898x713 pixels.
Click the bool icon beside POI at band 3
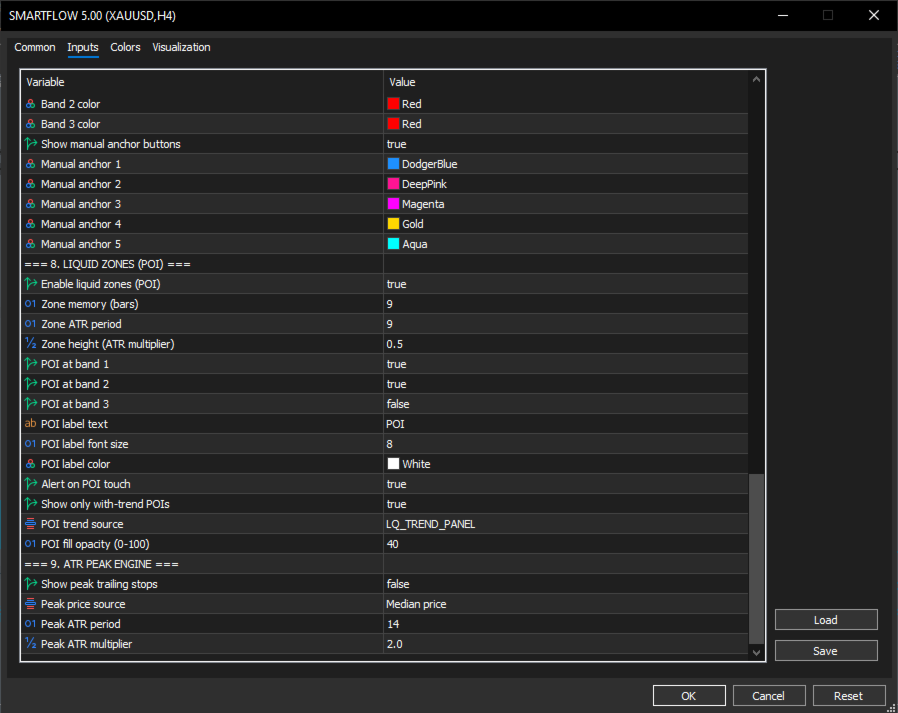tap(30, 404)
